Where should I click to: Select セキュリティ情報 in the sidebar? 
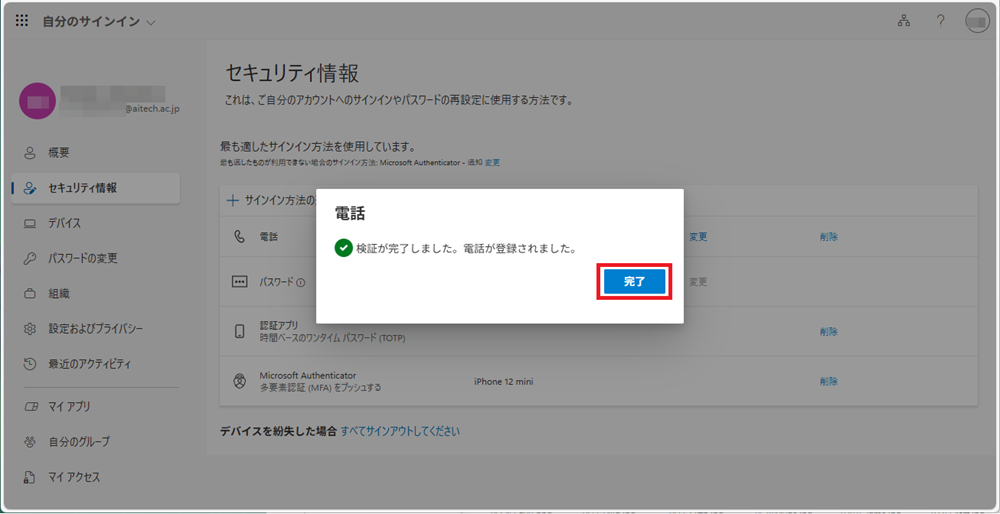82,188
